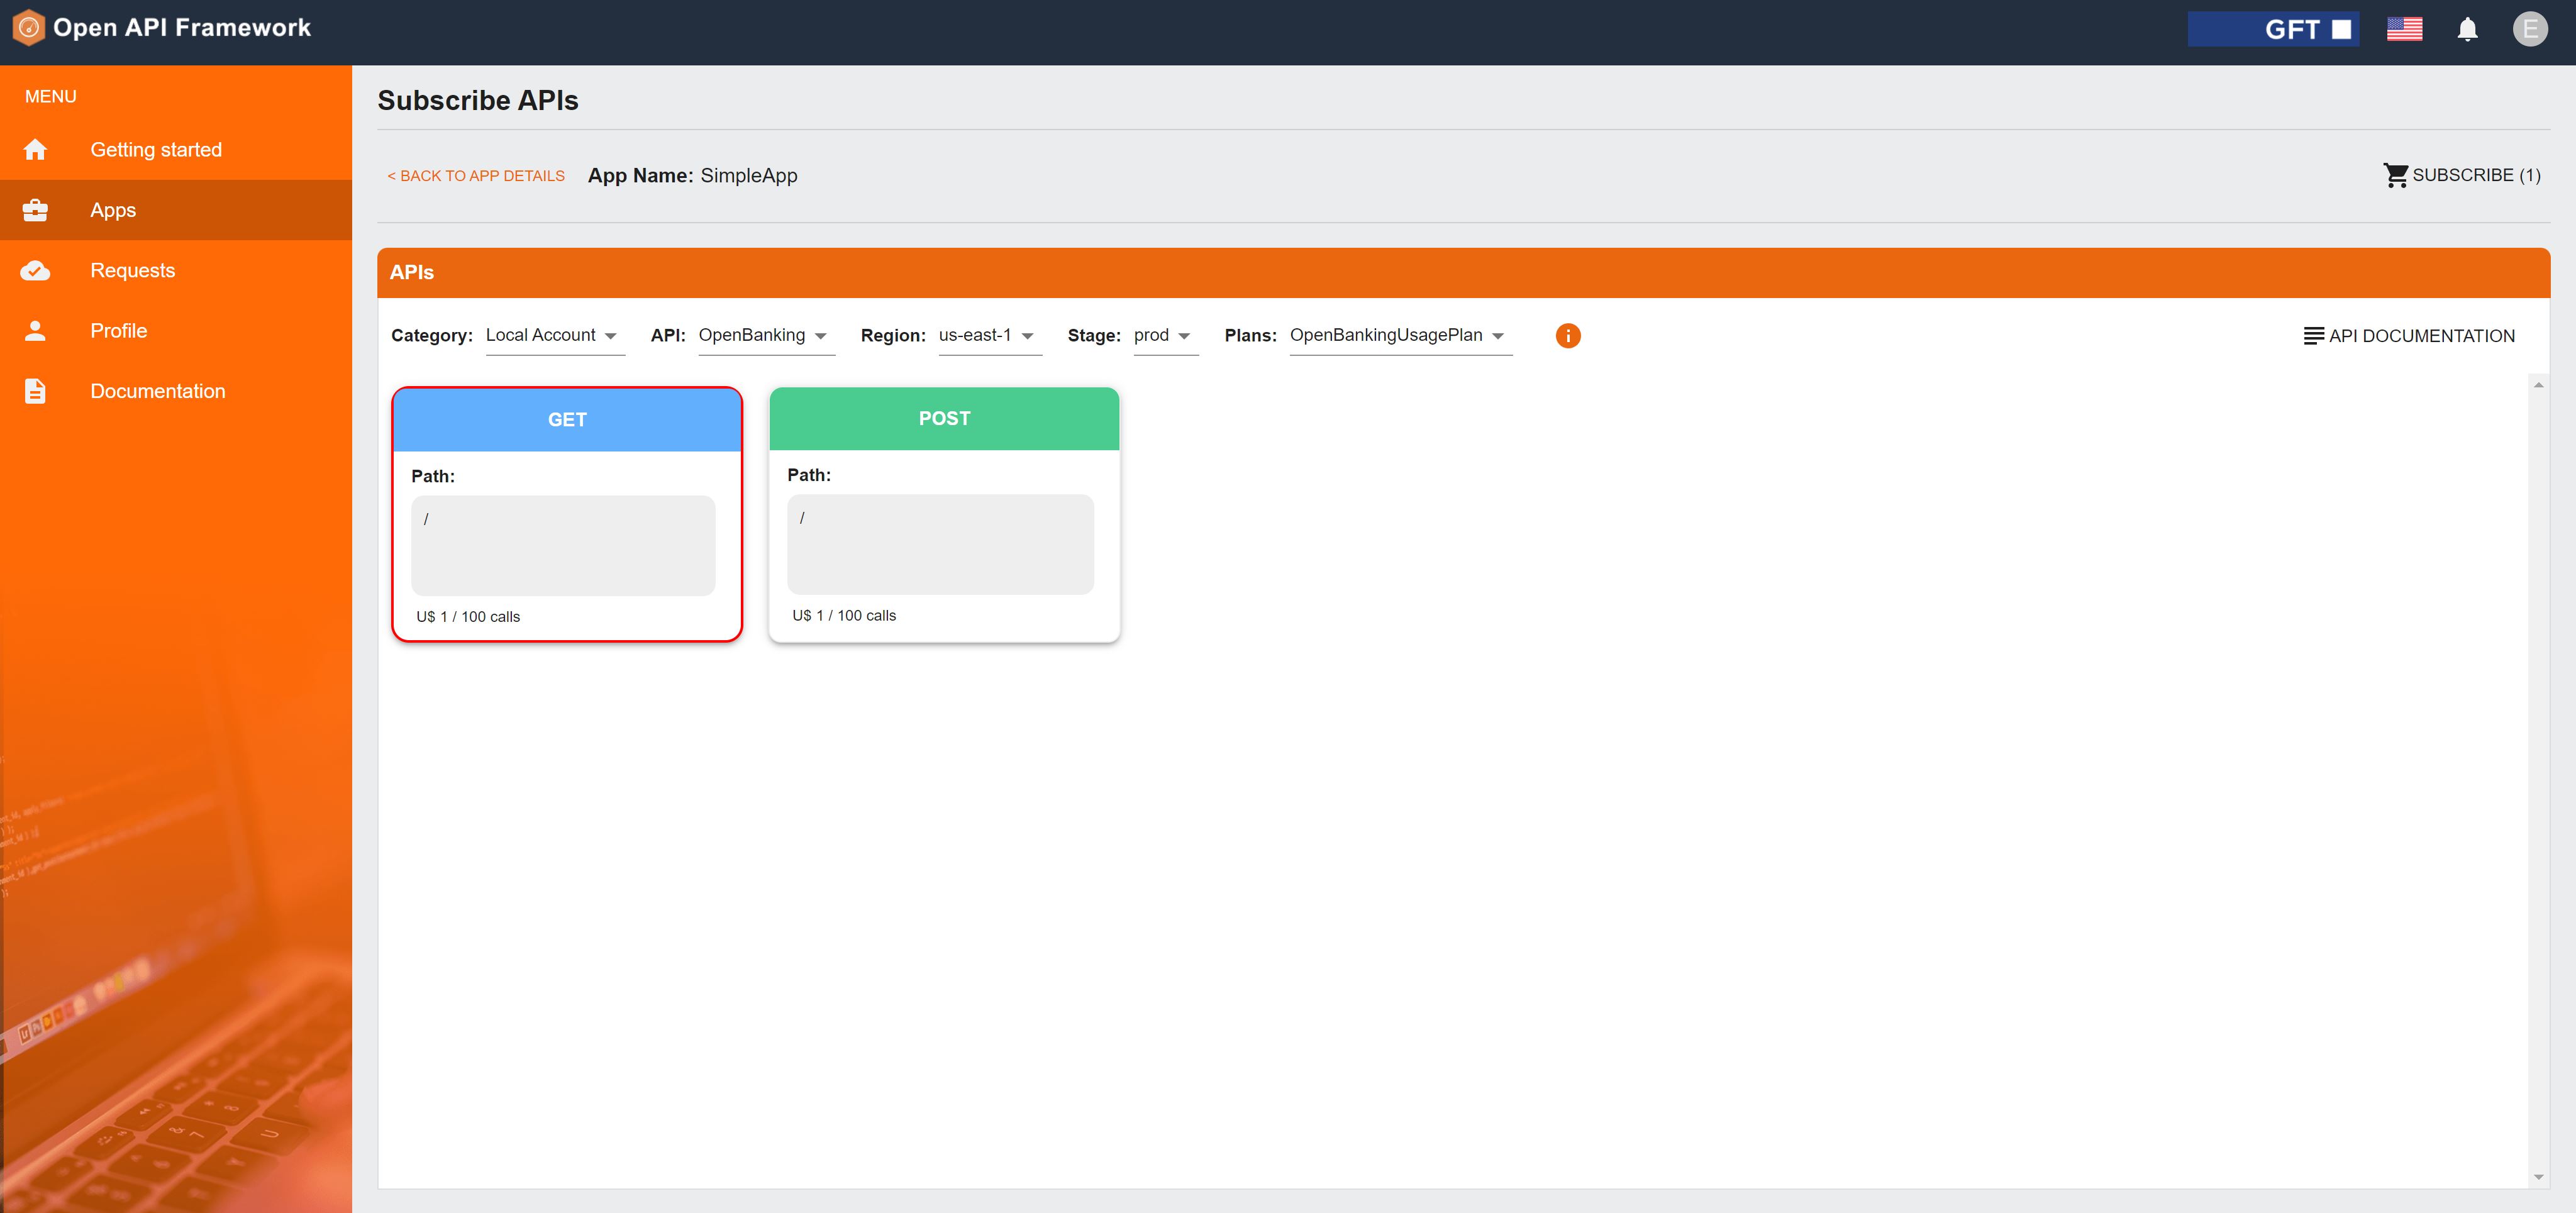Screen dimensions: 2576x1213
Task: Open Profile via the person icon
Action: point(35,330)
